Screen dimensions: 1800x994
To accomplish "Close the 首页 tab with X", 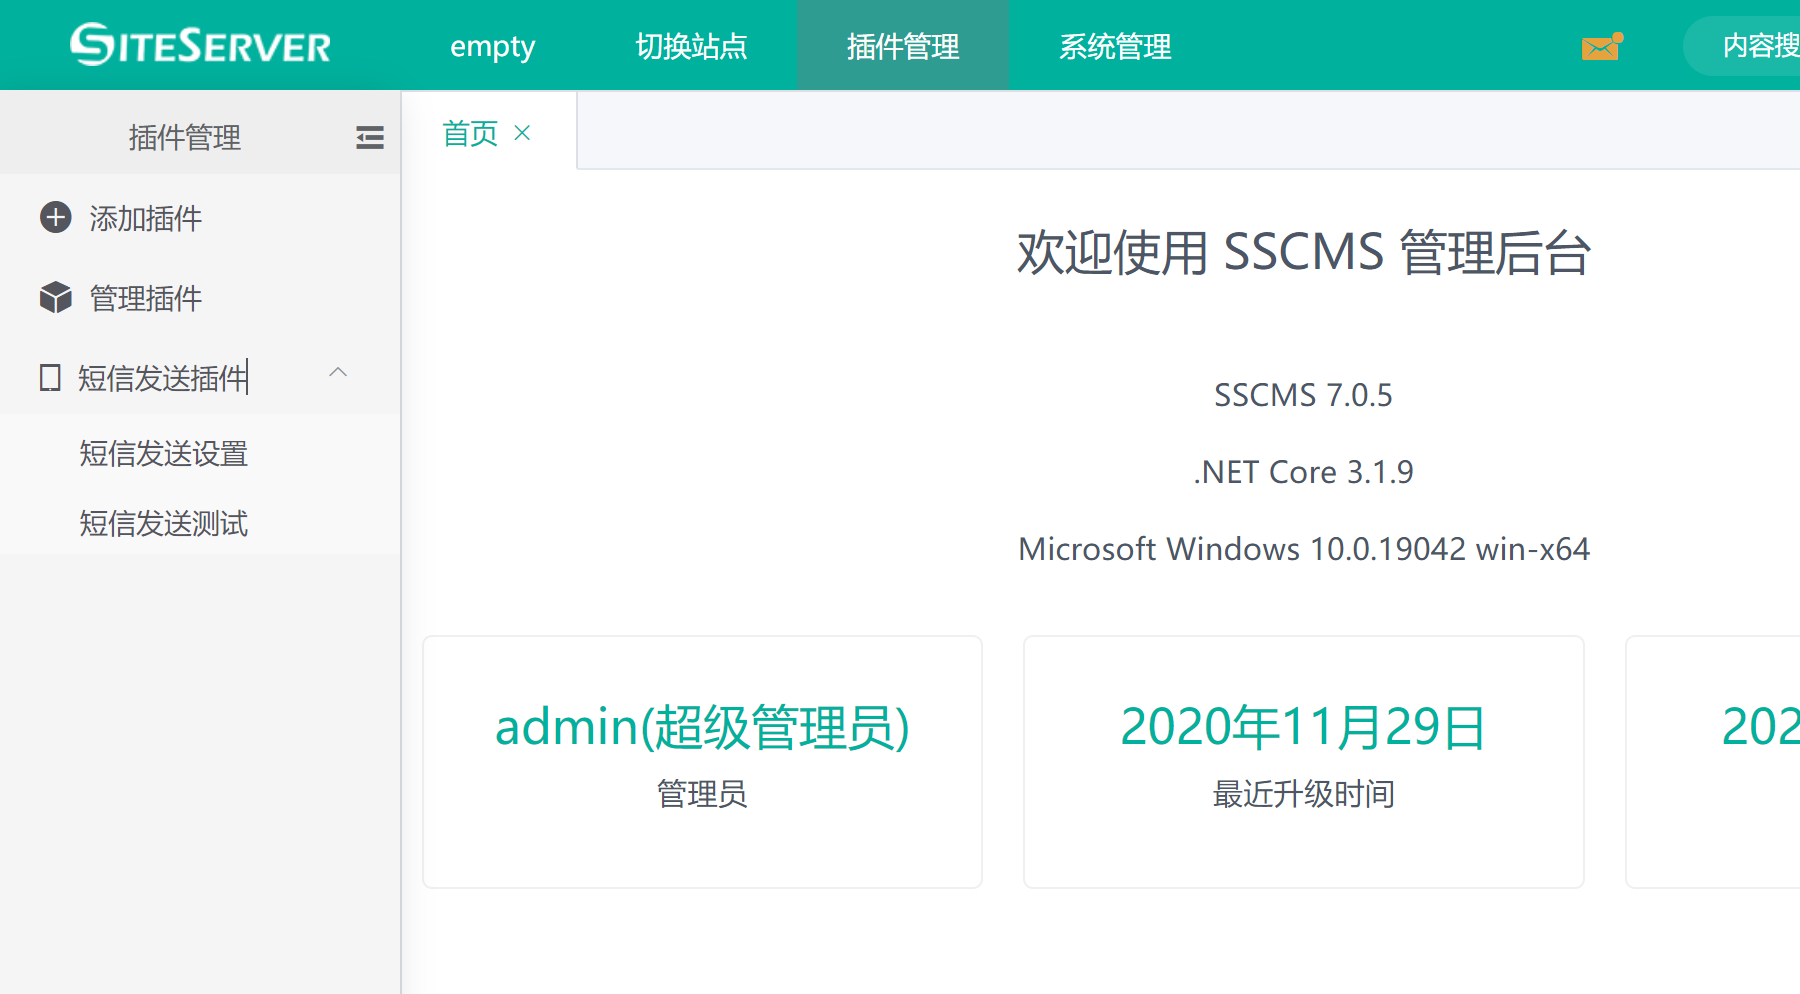I will pyautogui.click(x=522, y=133).
